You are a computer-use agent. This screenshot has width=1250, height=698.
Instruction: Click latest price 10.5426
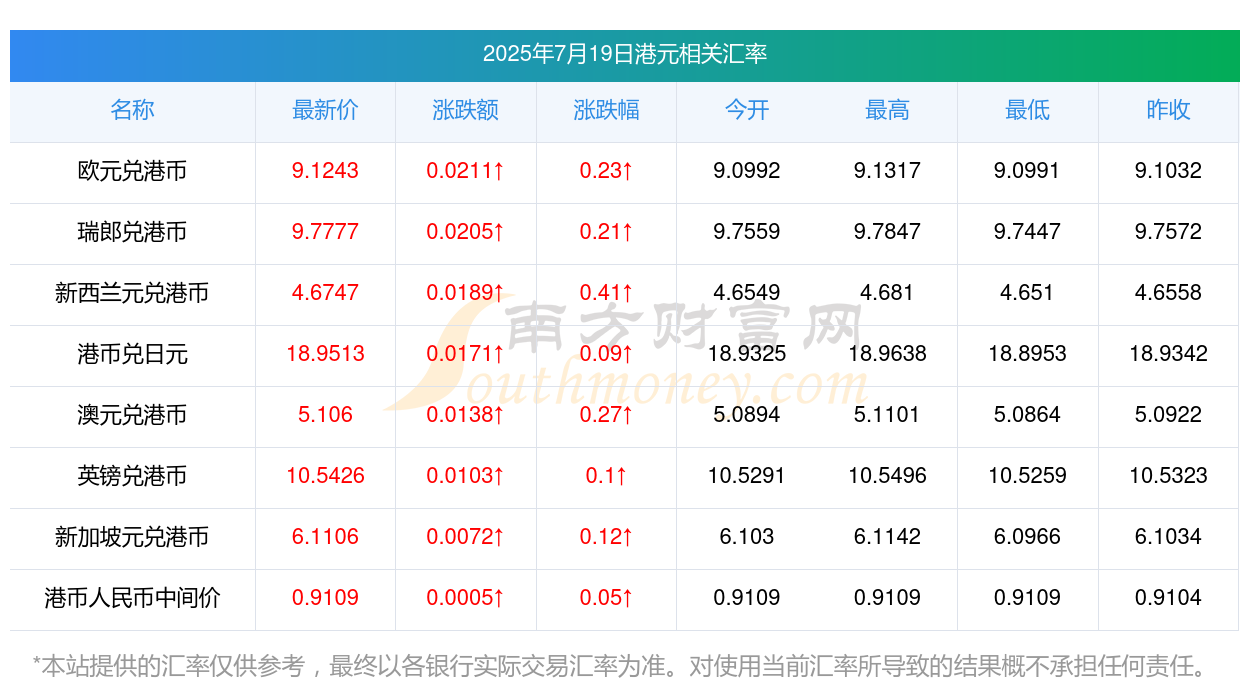tap(325, 476)
